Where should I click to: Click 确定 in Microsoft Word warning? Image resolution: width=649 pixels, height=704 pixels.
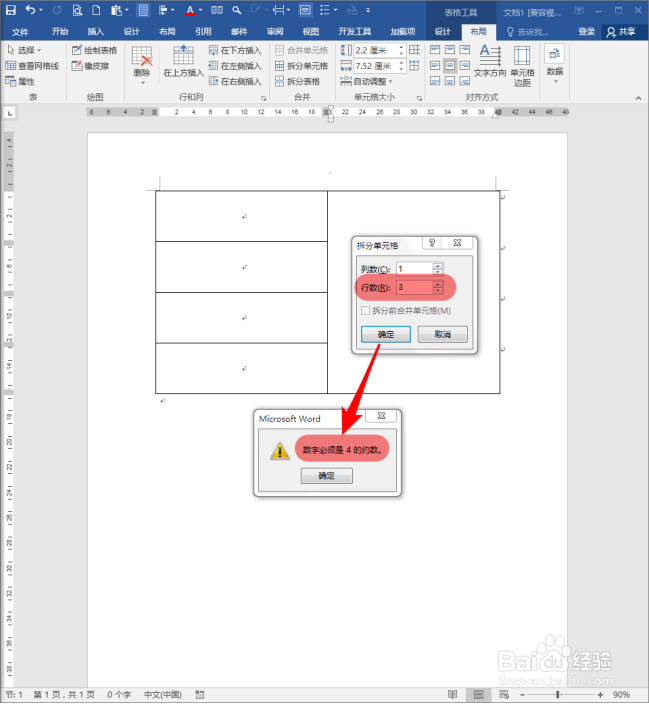327,476
